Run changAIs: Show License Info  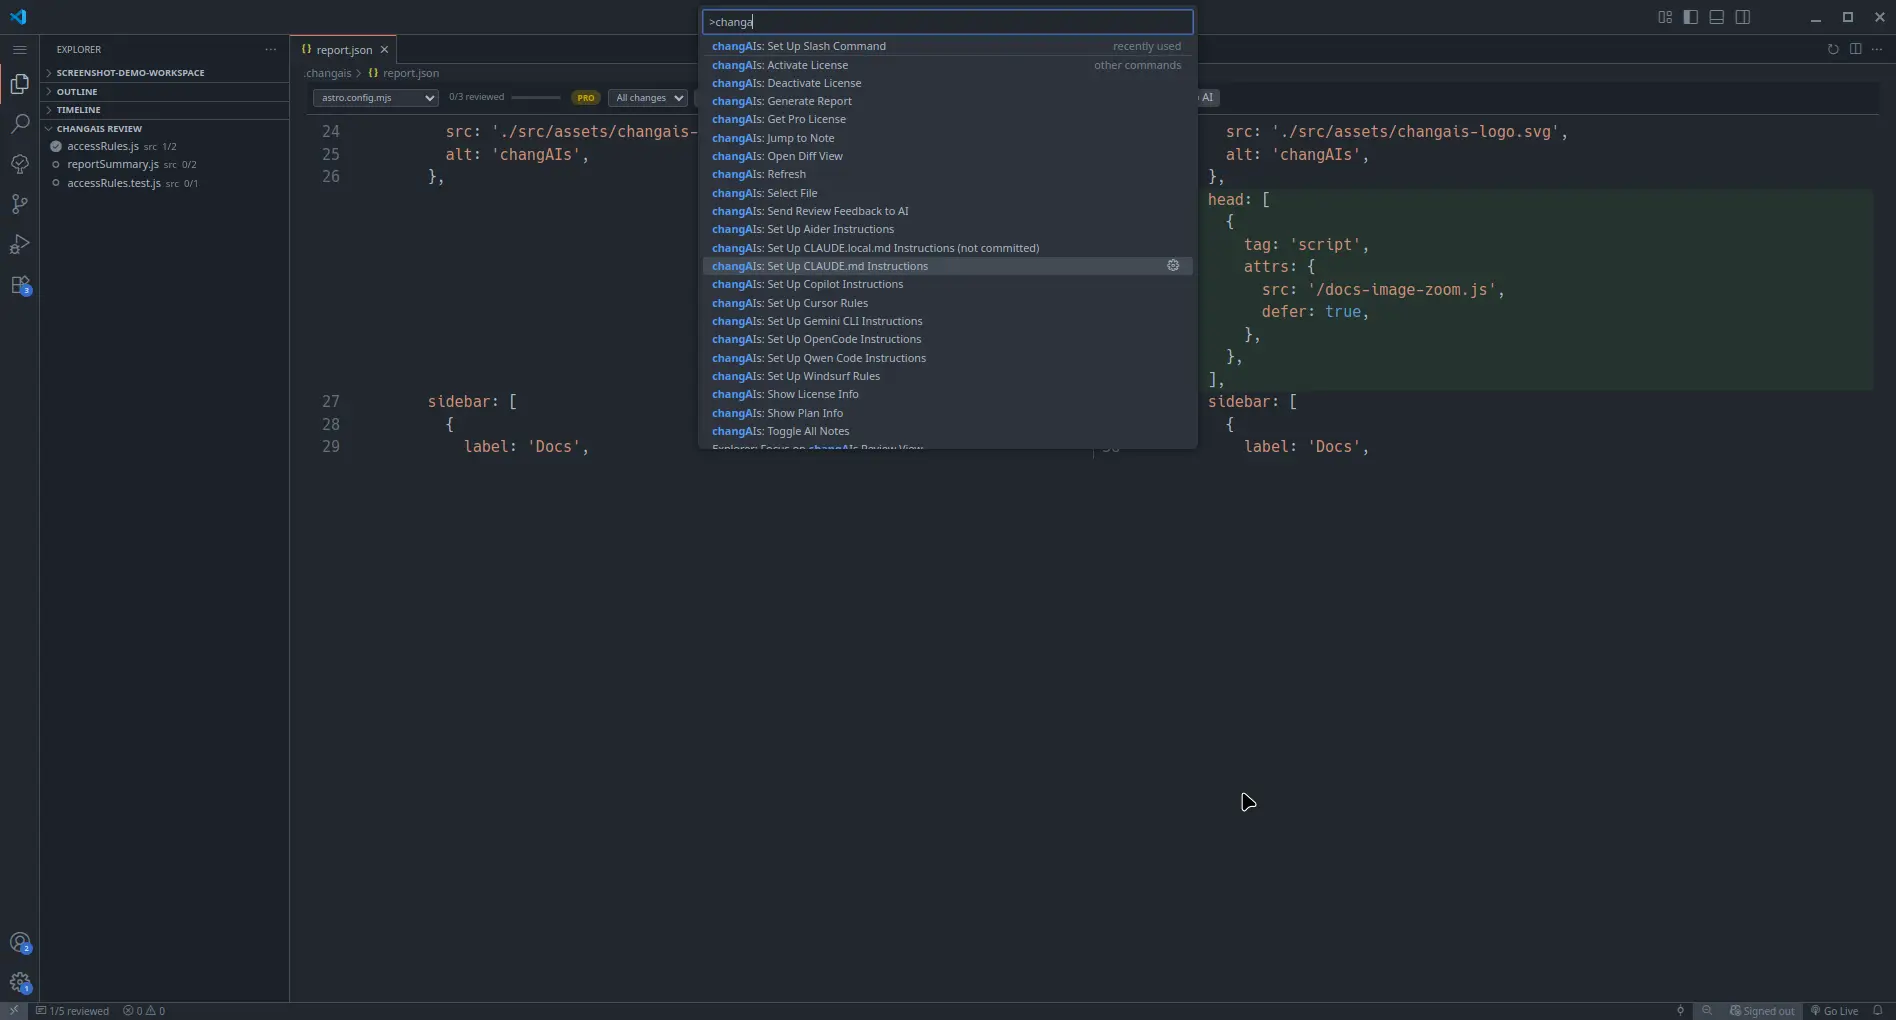[947, 394]
